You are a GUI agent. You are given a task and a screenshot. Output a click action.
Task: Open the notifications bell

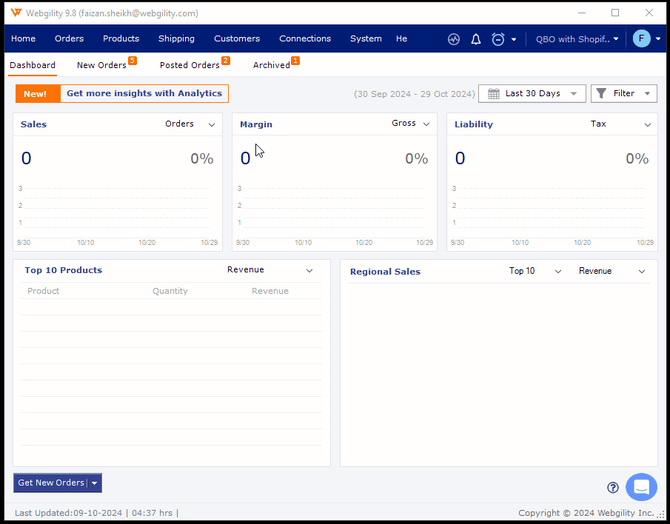pos(476,39)
